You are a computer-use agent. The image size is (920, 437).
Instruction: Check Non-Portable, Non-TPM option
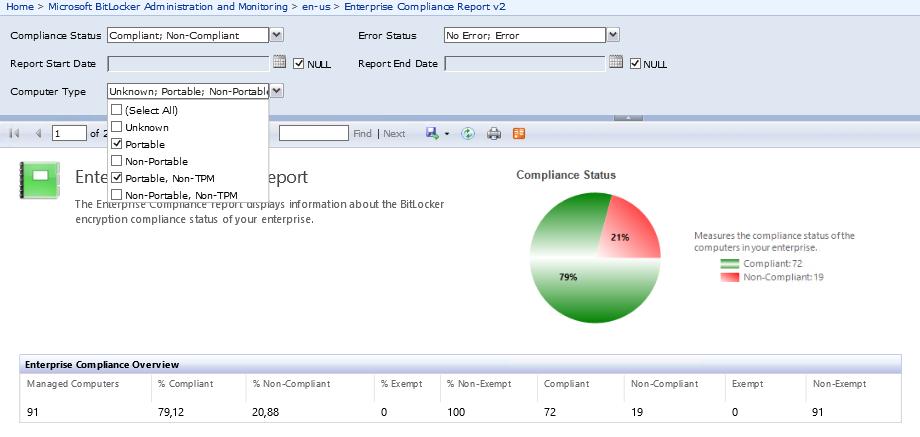pyautogui.click(x=117, y=194)
